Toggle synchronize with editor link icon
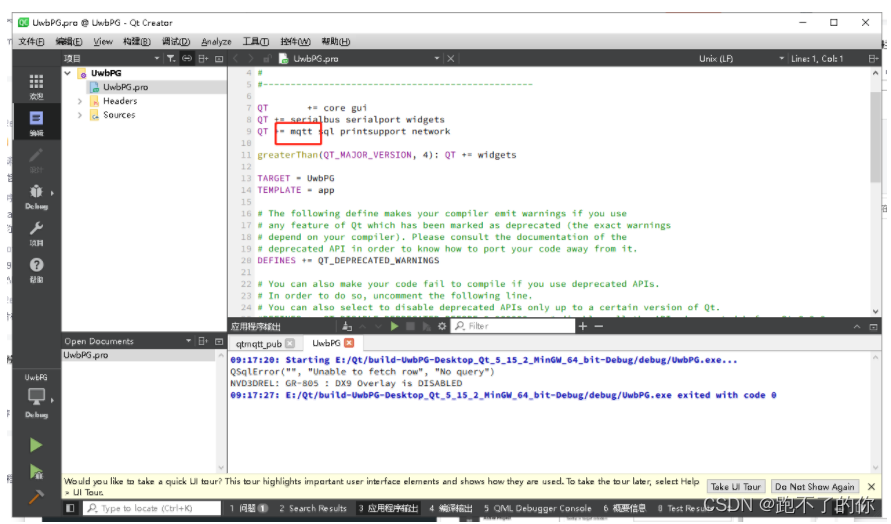 click(x=187, y=59)
